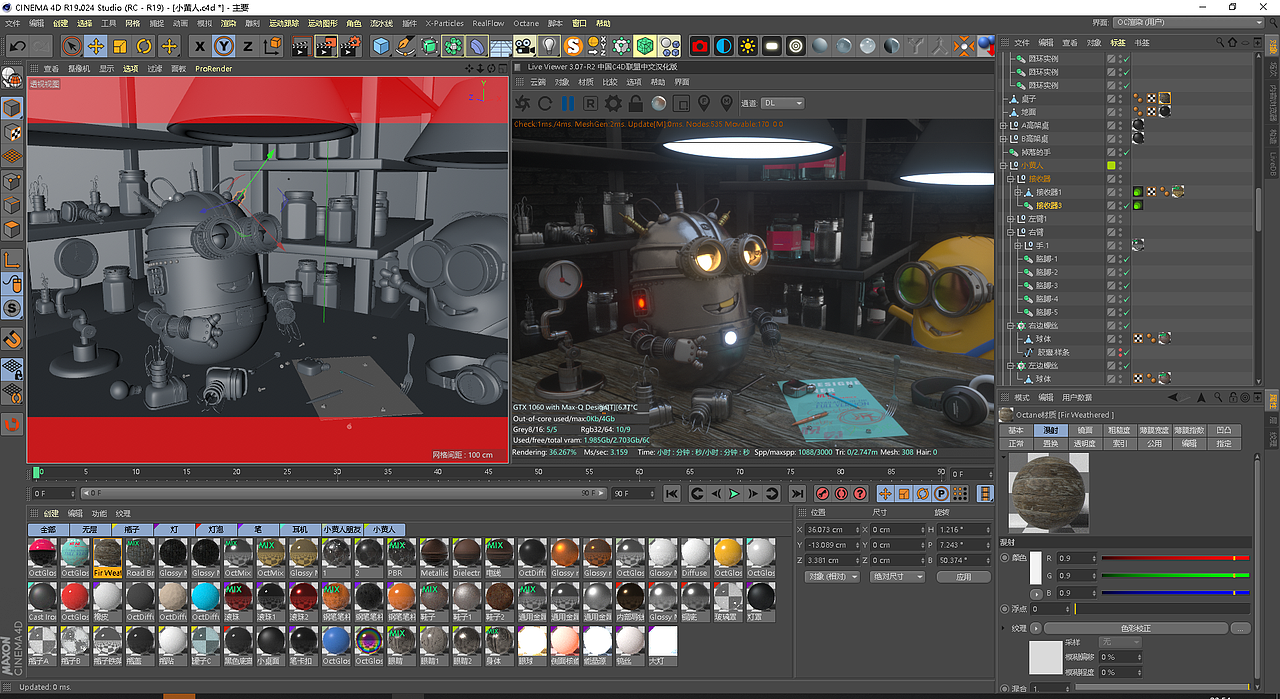Go to start of animation
The width and height of the screenshot is (1280, 699).
coord(673,493)
